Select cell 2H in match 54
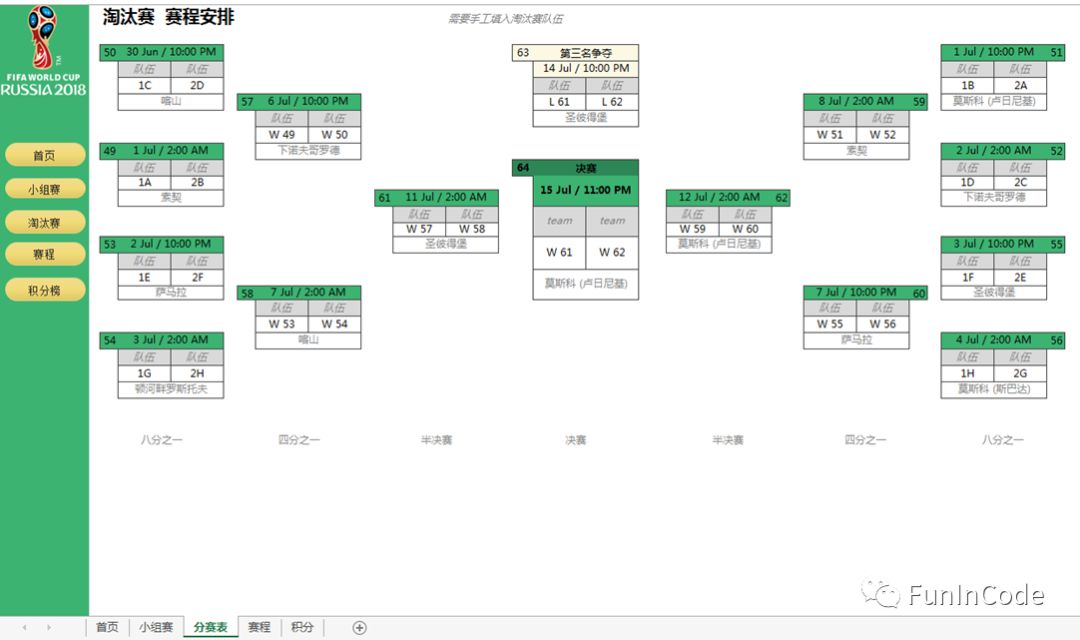1080x640 pixels. tap(197, 373)
